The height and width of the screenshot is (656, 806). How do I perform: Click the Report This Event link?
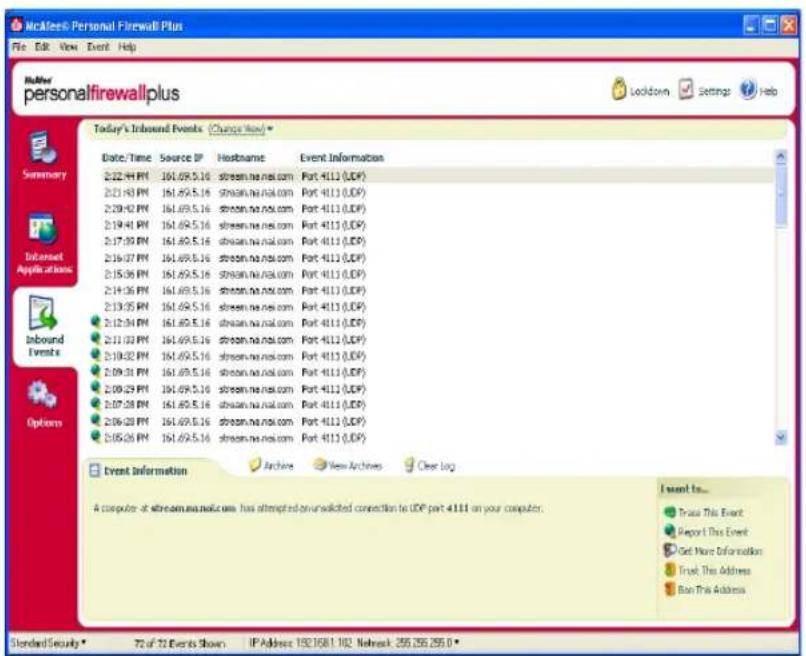click(x=713, y=532)
